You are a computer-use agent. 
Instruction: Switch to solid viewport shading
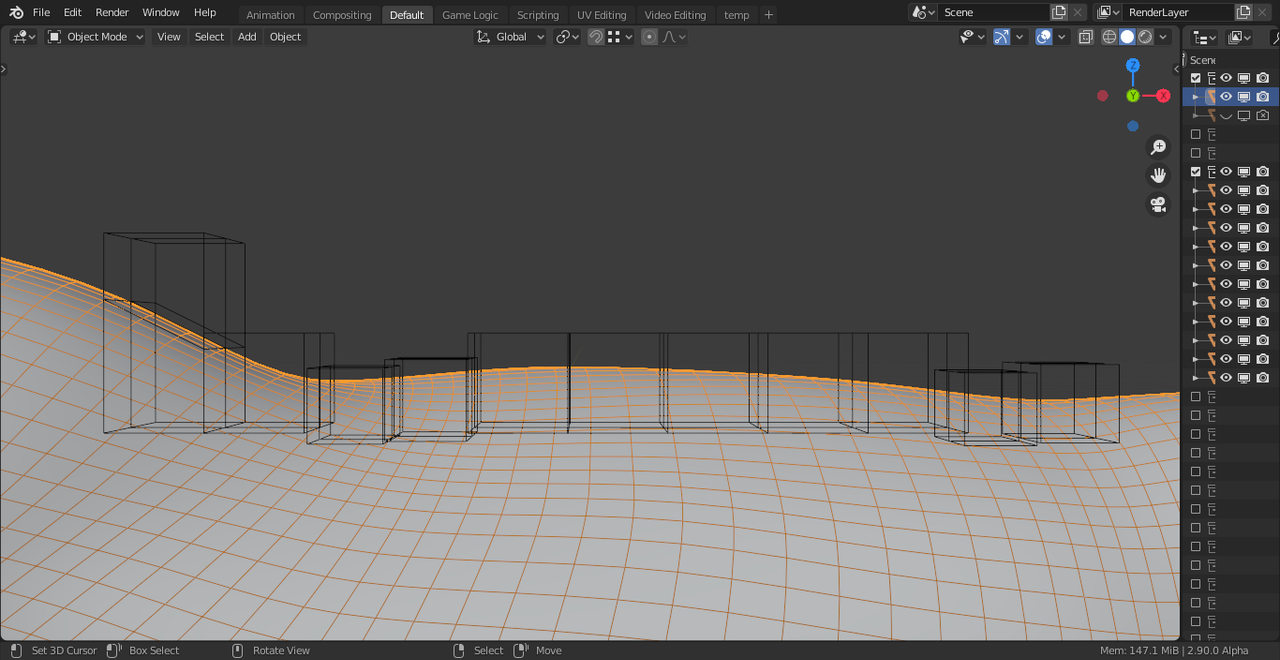coord(1127,37)
